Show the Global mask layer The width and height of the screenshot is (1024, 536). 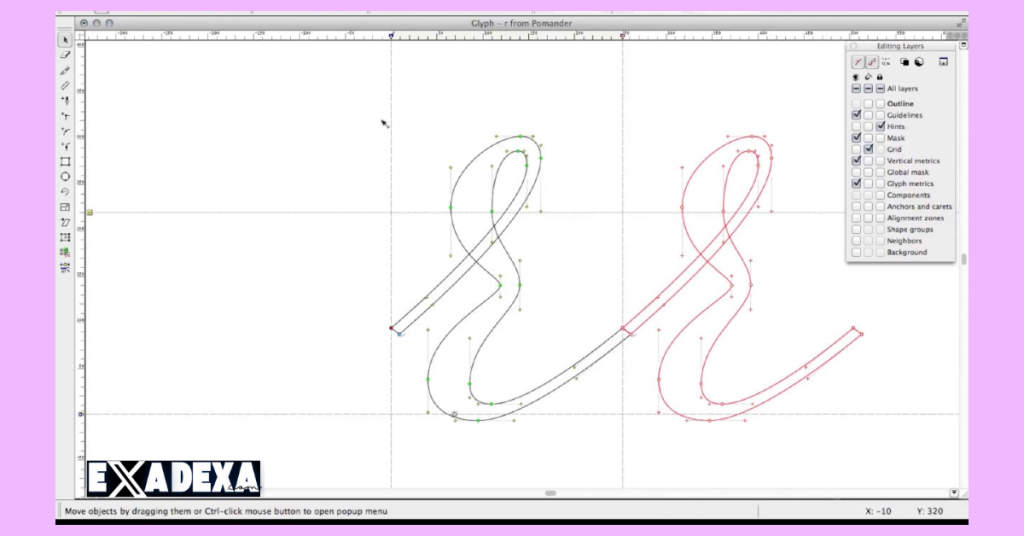[856, 172]
